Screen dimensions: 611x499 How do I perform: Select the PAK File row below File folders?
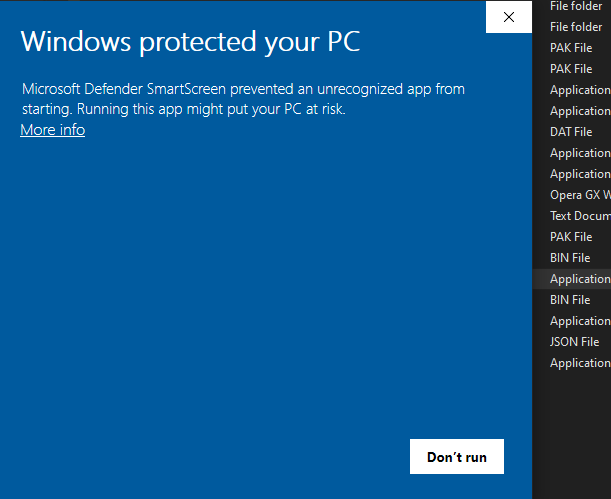pos(571,48)
